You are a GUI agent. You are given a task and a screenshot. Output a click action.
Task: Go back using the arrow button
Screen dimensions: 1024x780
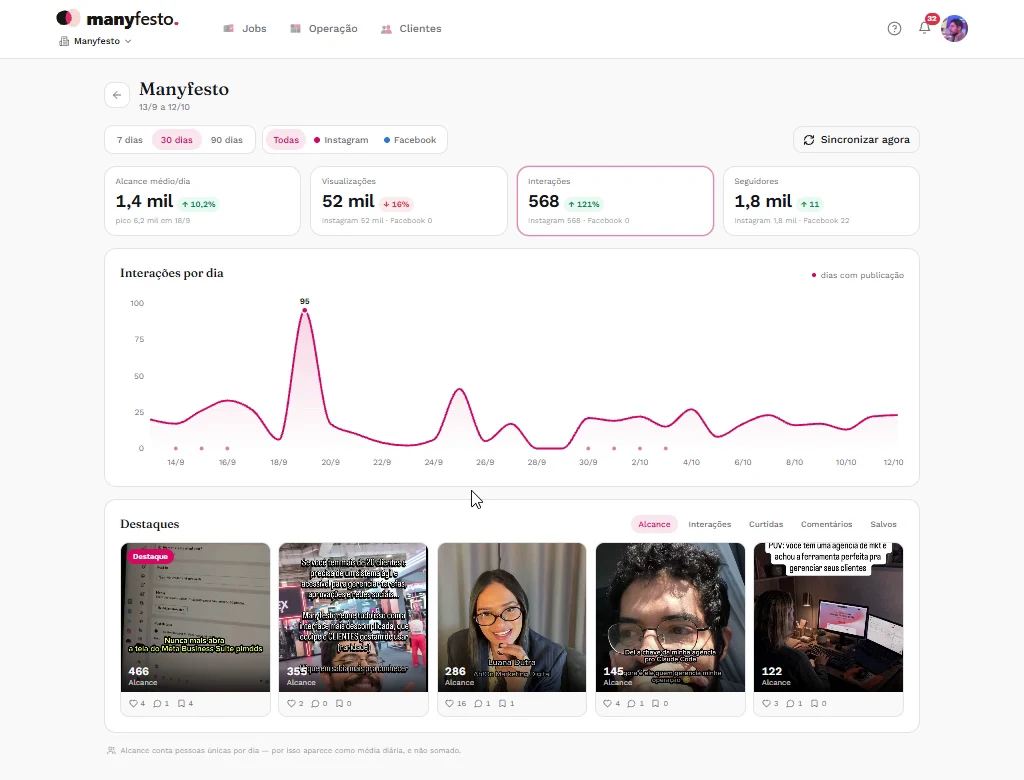(x=117, y=95)
